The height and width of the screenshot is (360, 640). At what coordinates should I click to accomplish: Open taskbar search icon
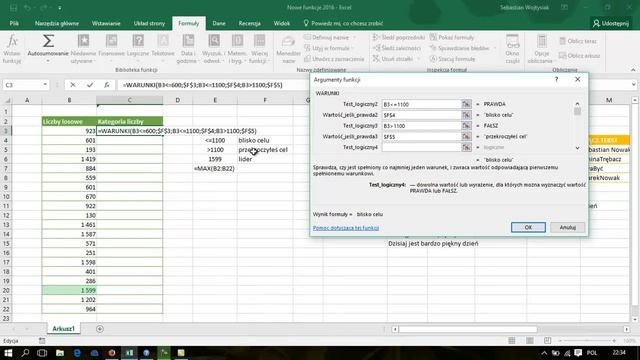[x=25, y=353]
